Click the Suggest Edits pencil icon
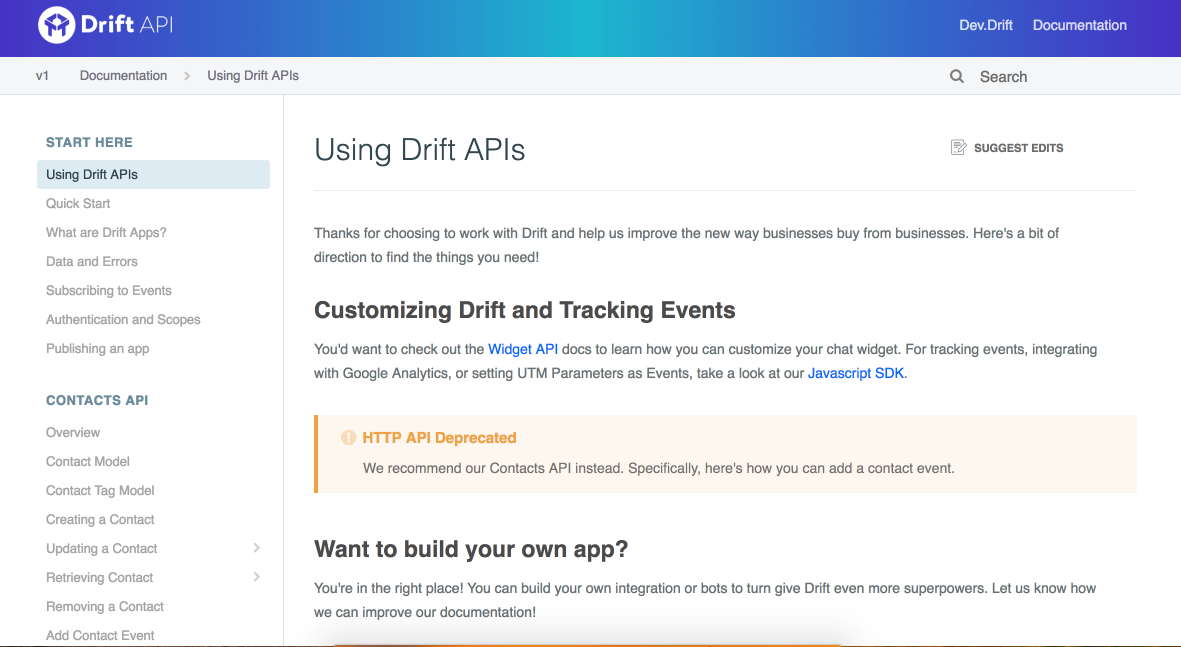The image size is (1181, 647). [x=958, y=148]
